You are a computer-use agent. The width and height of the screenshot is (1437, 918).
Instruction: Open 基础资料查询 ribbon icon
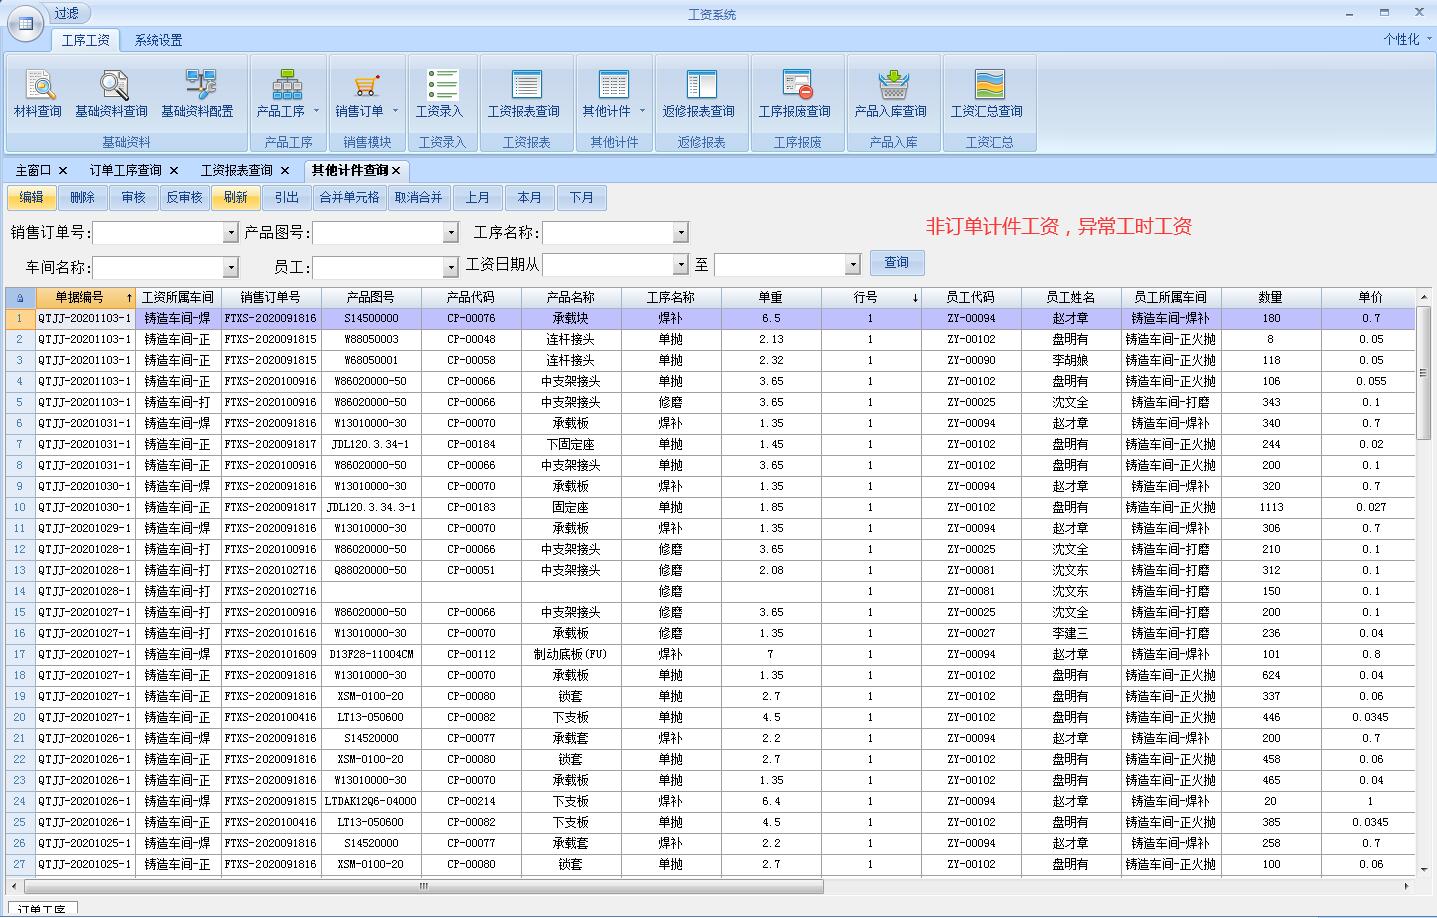[111, 94]
